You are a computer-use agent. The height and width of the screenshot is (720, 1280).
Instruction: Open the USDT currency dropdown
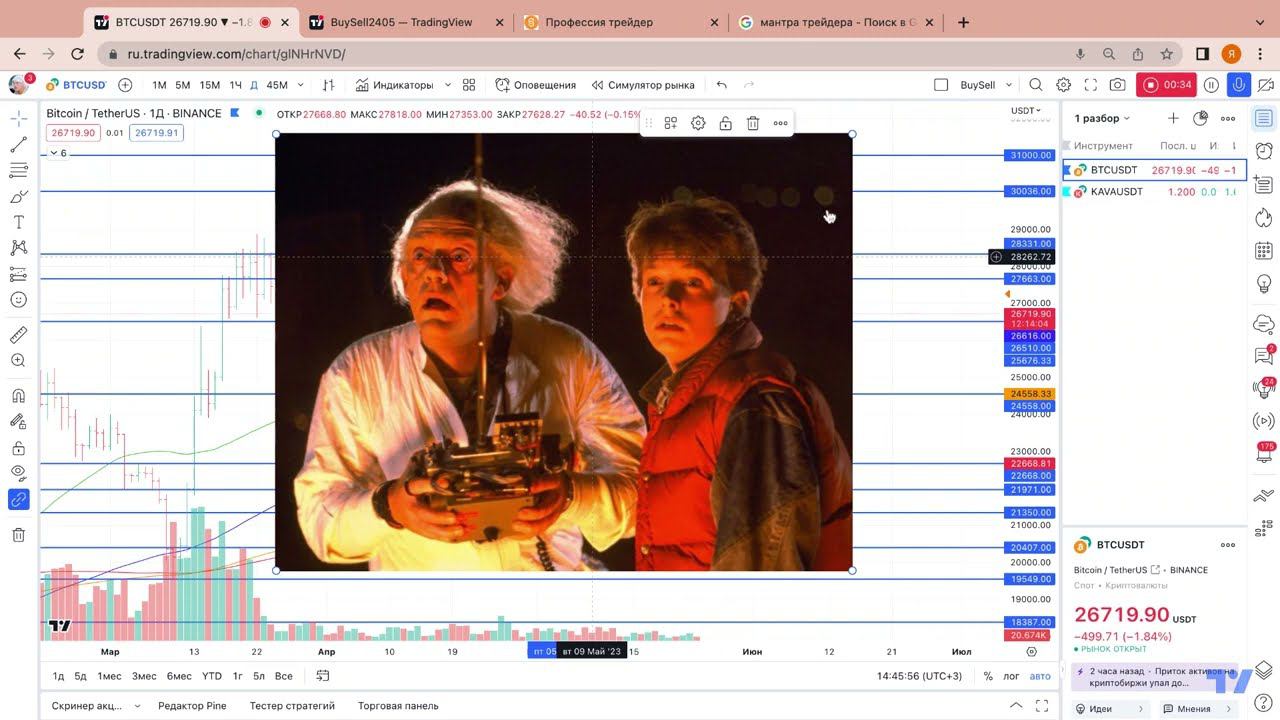(x=1026, y=111)
